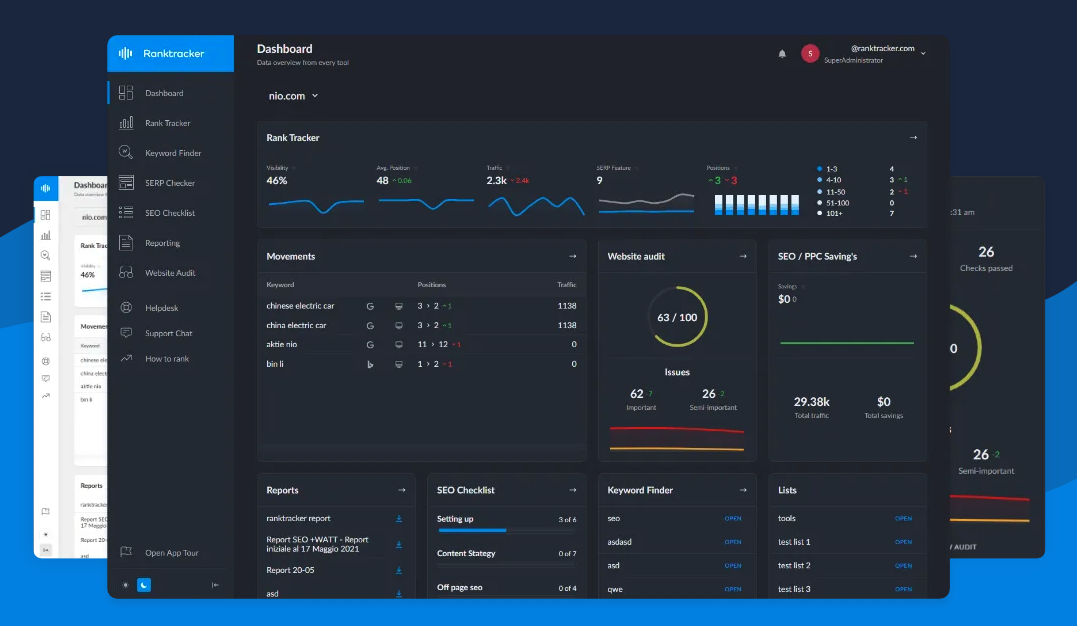Expand the @ranktracker.com account menu chevron
This screenshot has height=626, width=1077.
point(923,54)
